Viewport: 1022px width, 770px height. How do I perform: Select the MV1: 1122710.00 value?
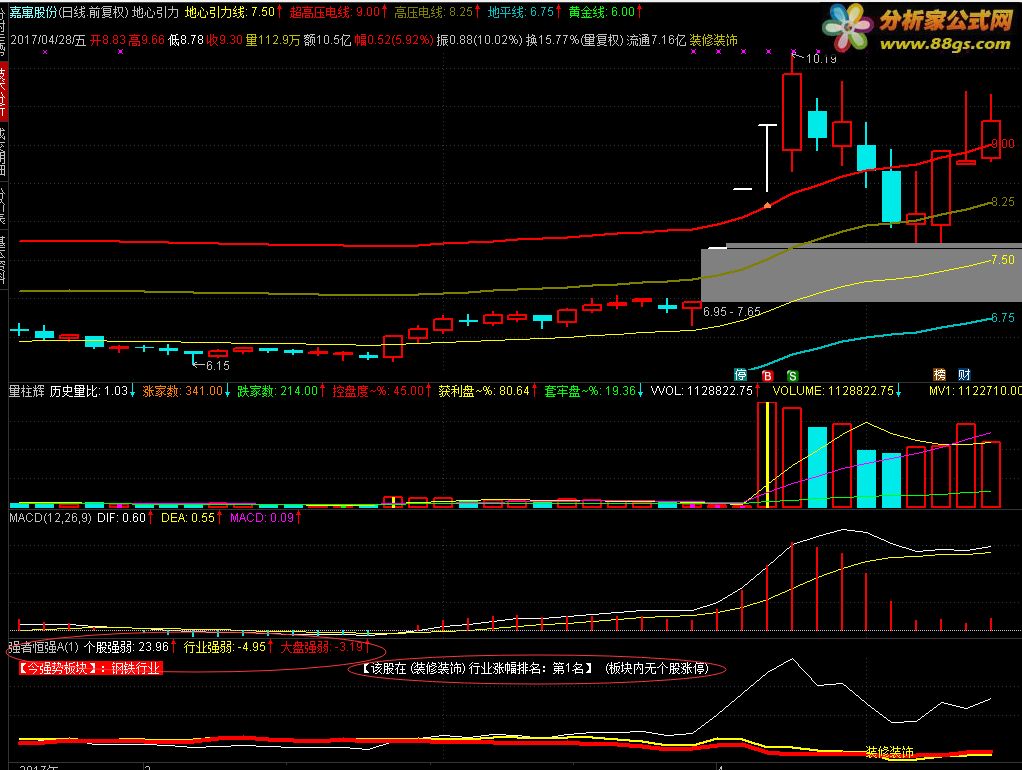[x=975, y=391]
